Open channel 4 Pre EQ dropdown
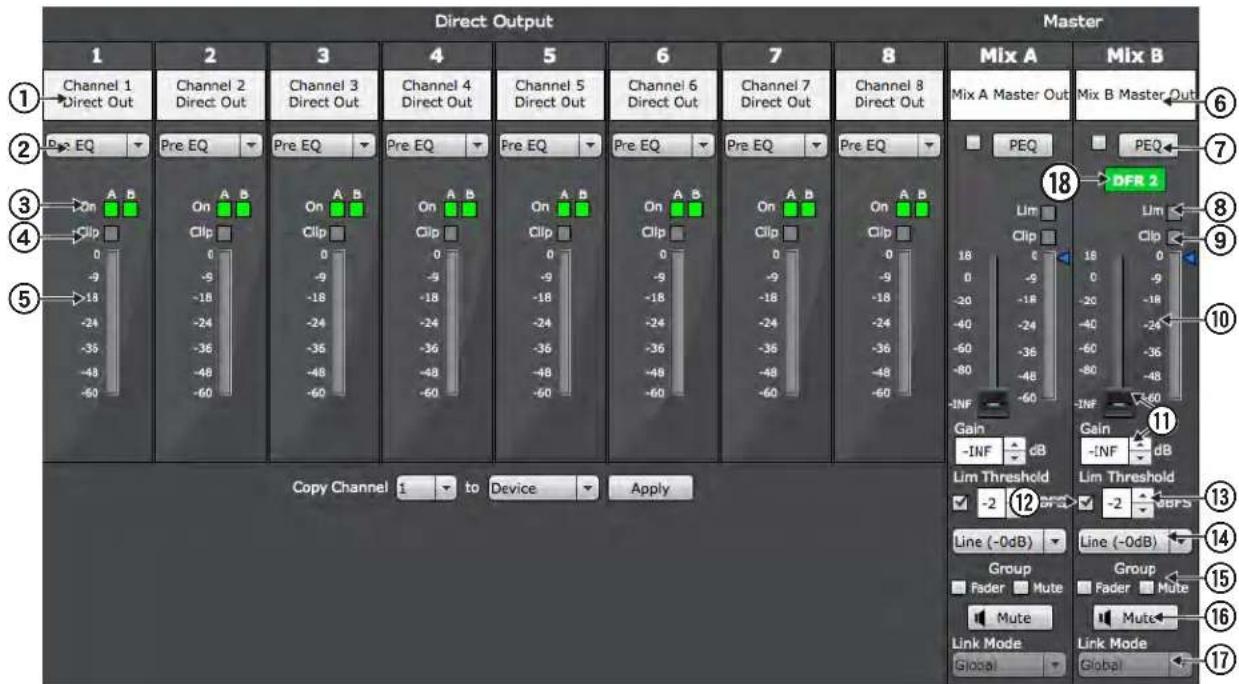Screen dimensions: 1239x684 [x=437, y=147]
